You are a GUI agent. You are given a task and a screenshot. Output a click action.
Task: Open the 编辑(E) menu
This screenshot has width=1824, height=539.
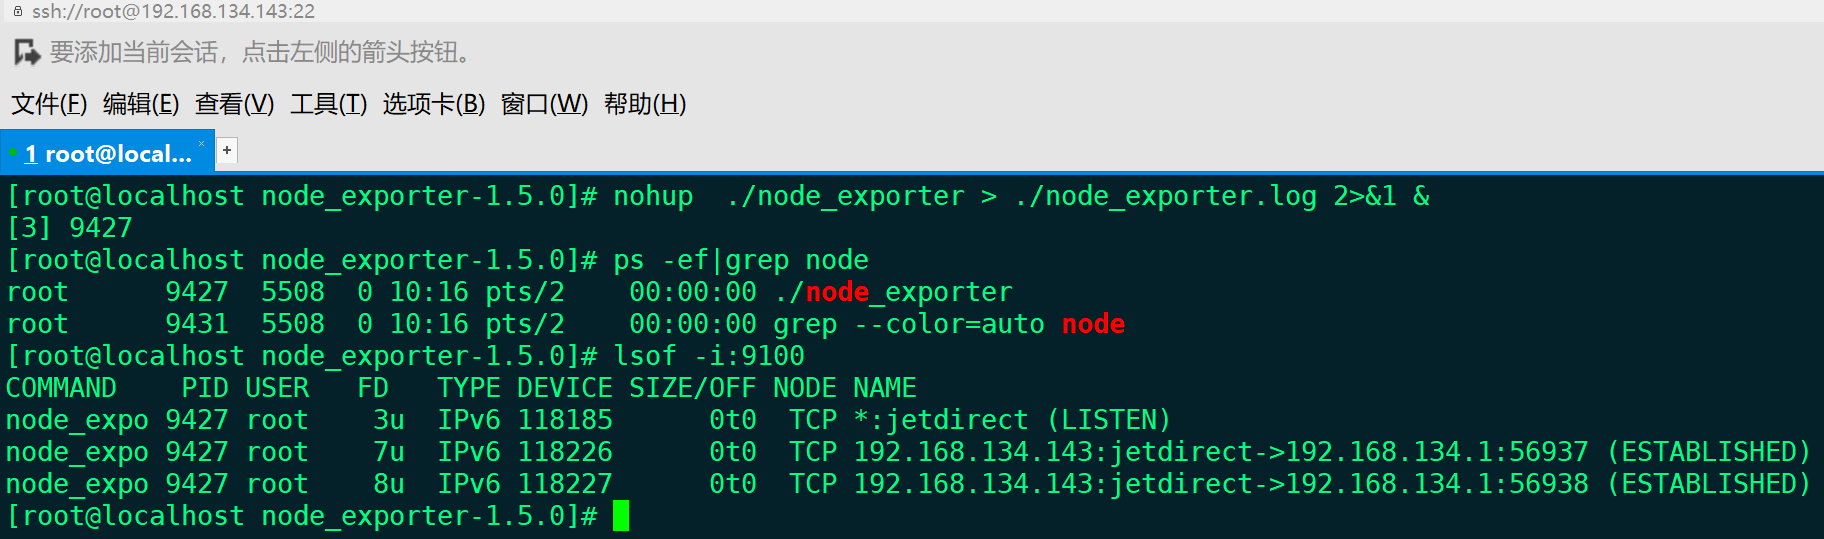pos(141,104)
